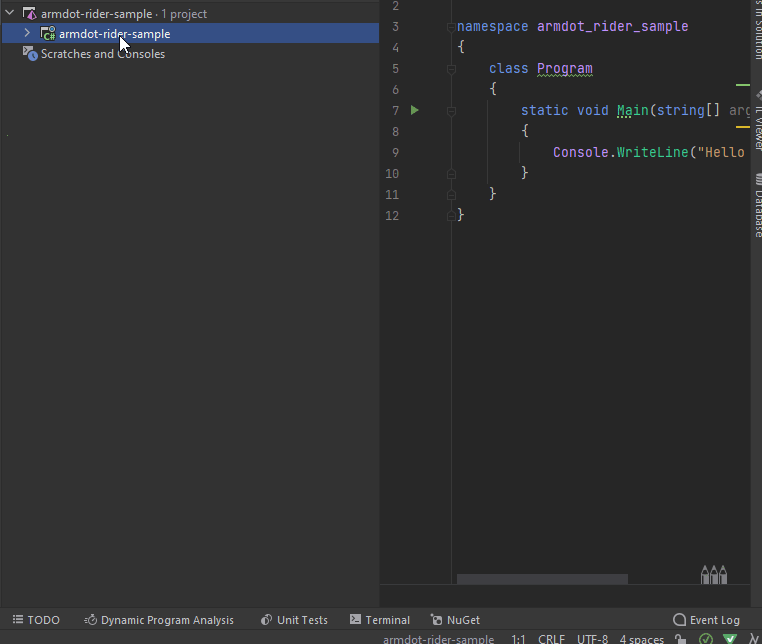Click the armdot-rider-sample context in the status bar

[x=438, y=639]
